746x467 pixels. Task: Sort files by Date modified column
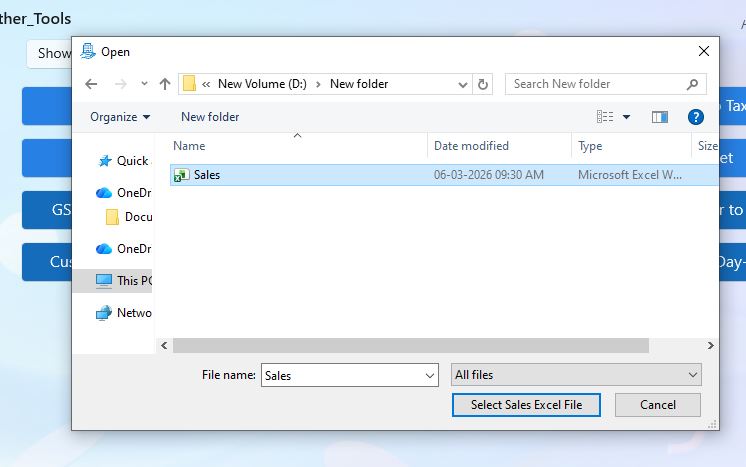tap(471, 146)
